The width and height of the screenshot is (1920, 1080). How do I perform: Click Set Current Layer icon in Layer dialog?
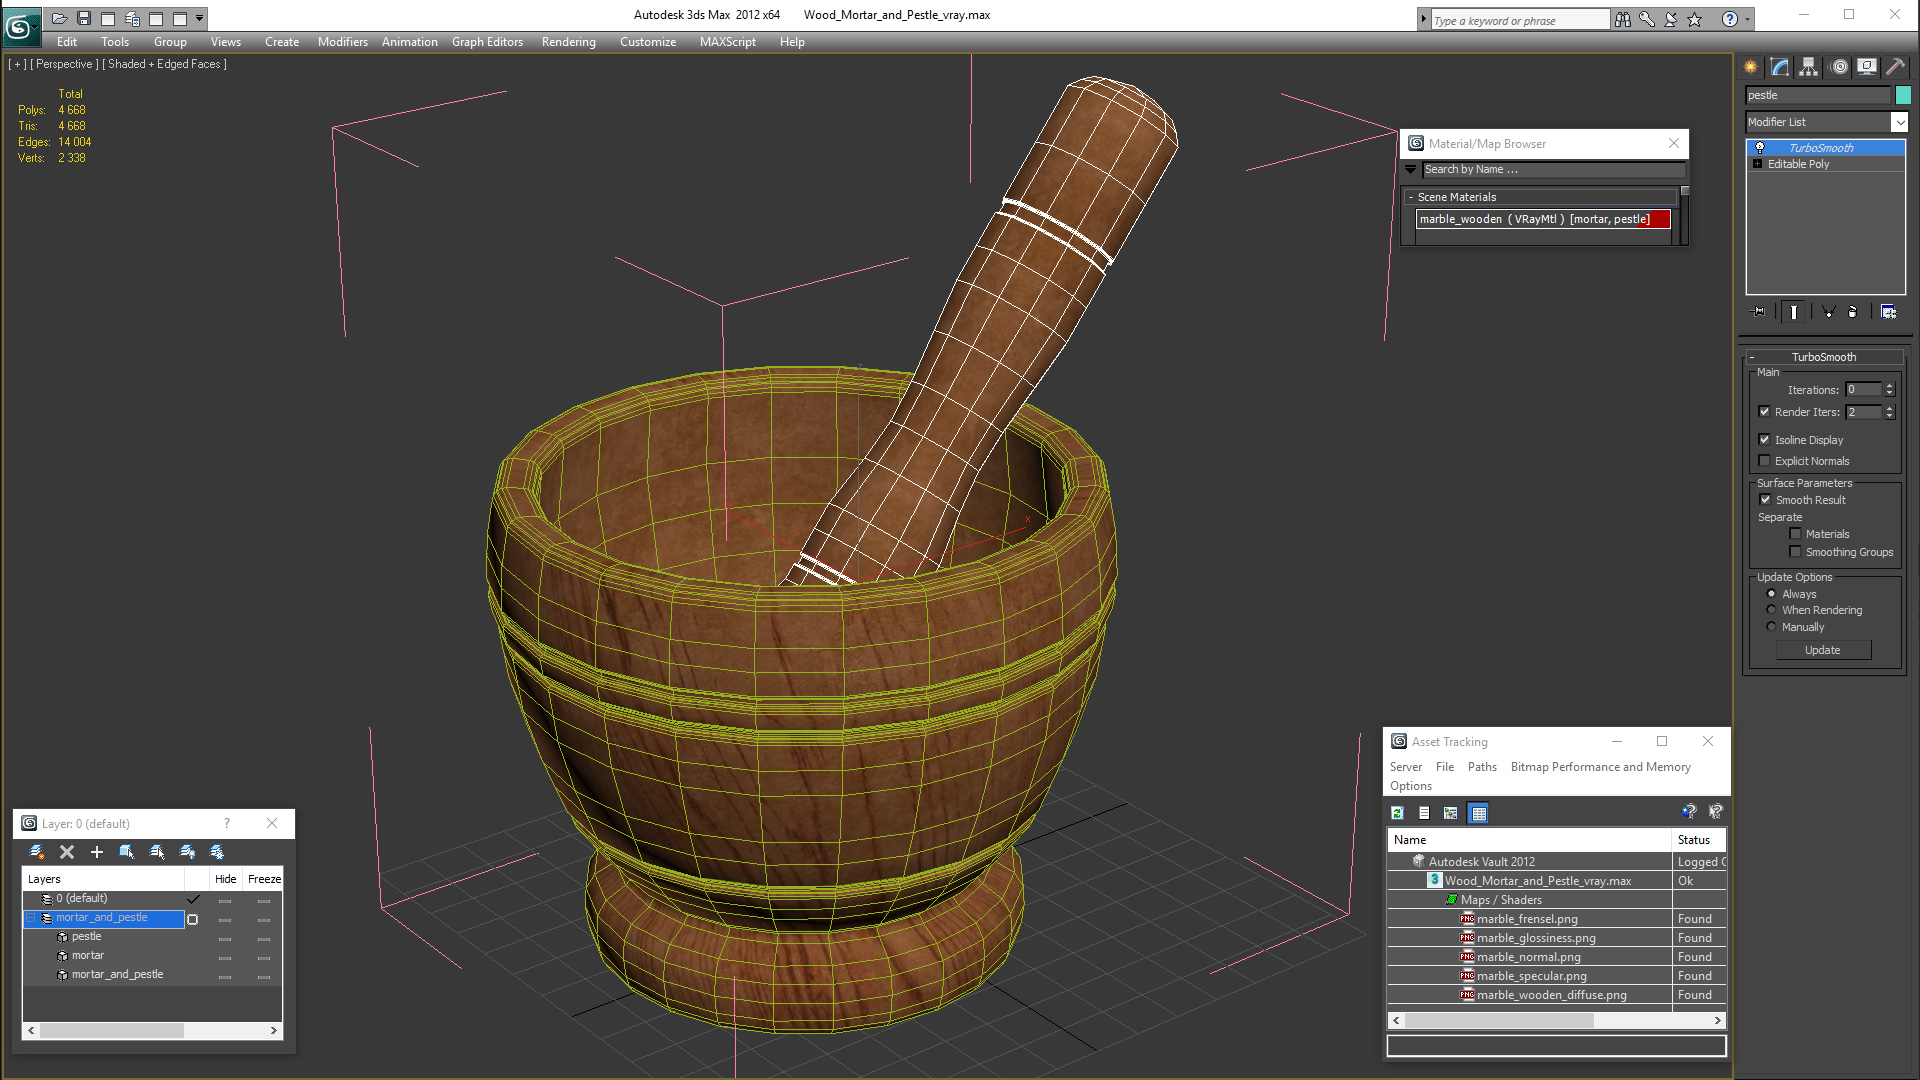(157, 852)
